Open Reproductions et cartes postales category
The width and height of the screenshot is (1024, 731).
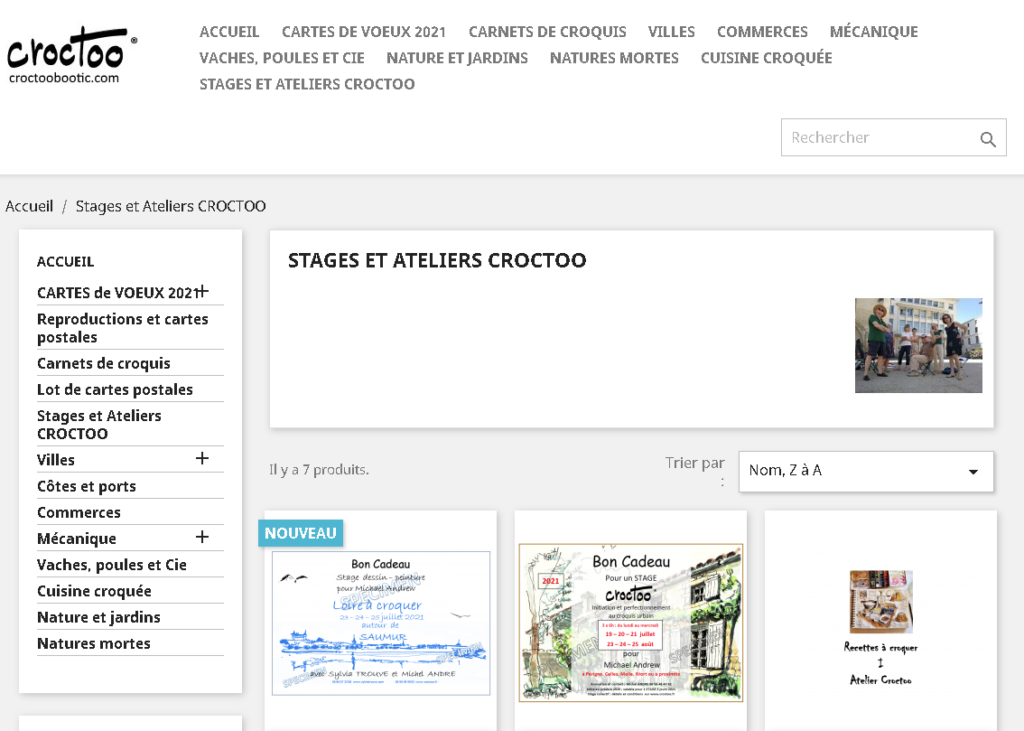(123, 328)
